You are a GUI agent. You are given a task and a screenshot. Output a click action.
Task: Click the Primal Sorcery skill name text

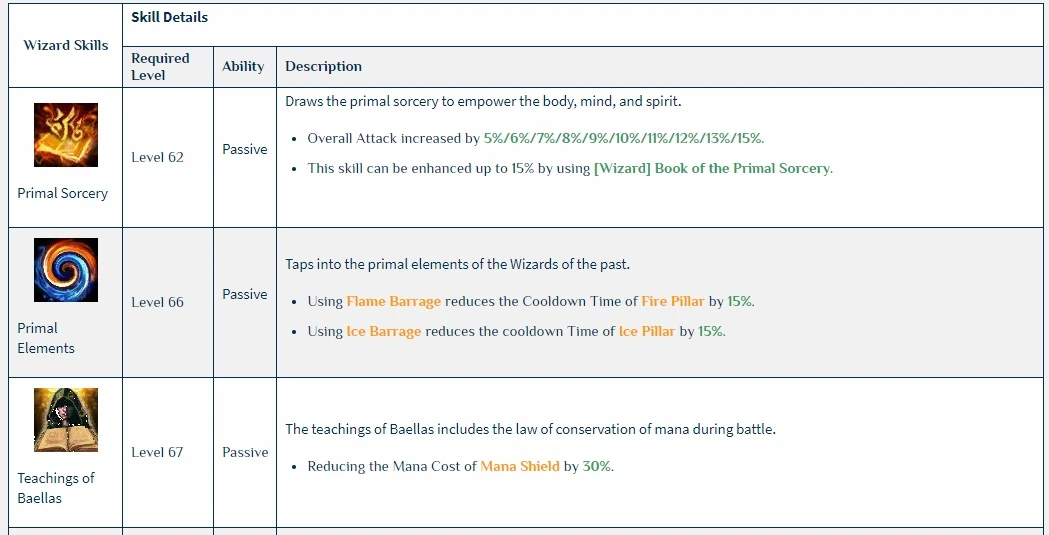(63, 193)
